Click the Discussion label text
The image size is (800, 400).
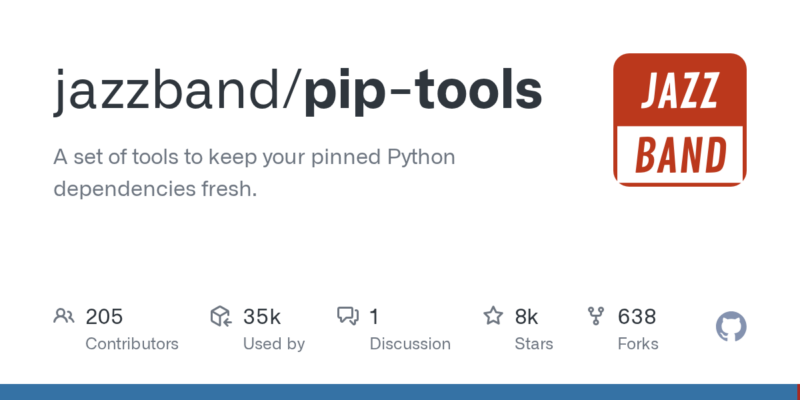tap(410, 344)
